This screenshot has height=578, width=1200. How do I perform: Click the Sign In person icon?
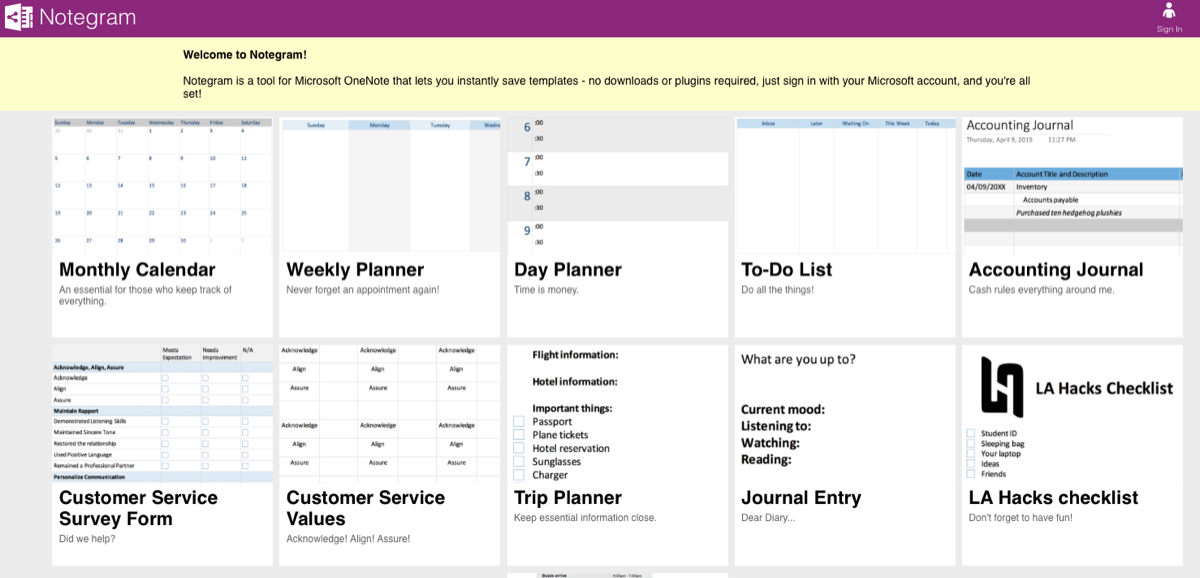[x=1169, y=11]
